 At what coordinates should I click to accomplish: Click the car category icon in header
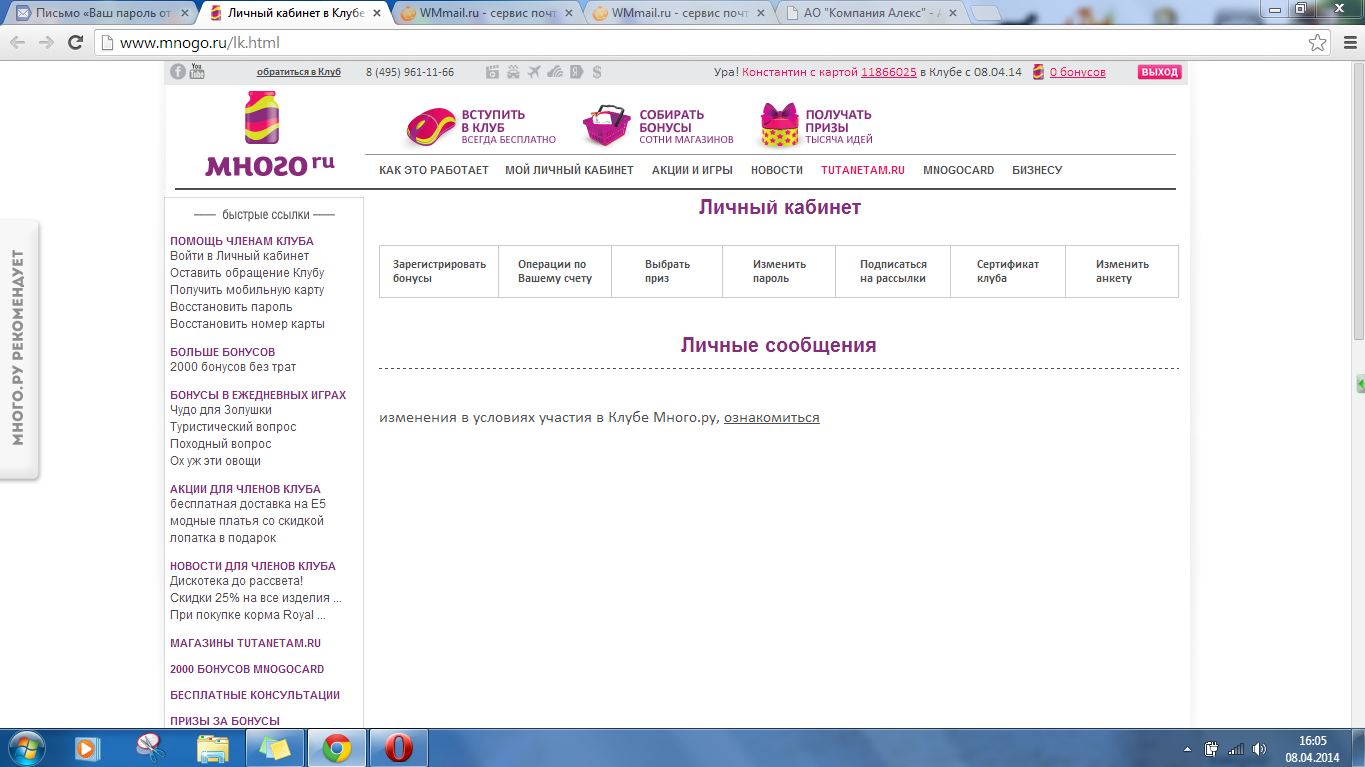(x=513, y=72)
